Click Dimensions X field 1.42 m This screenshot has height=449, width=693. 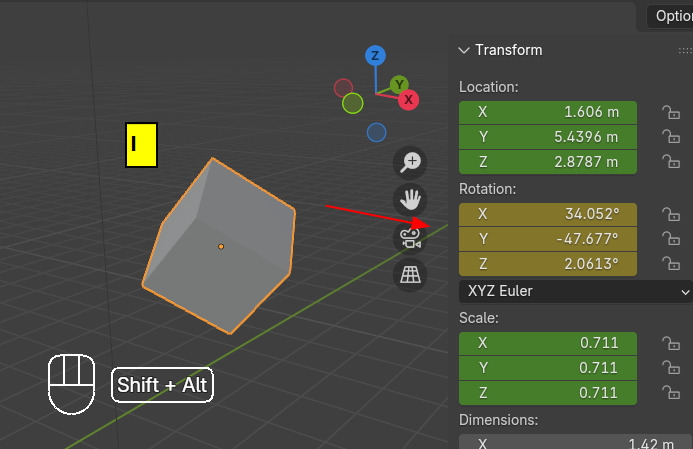coord(575,442)
